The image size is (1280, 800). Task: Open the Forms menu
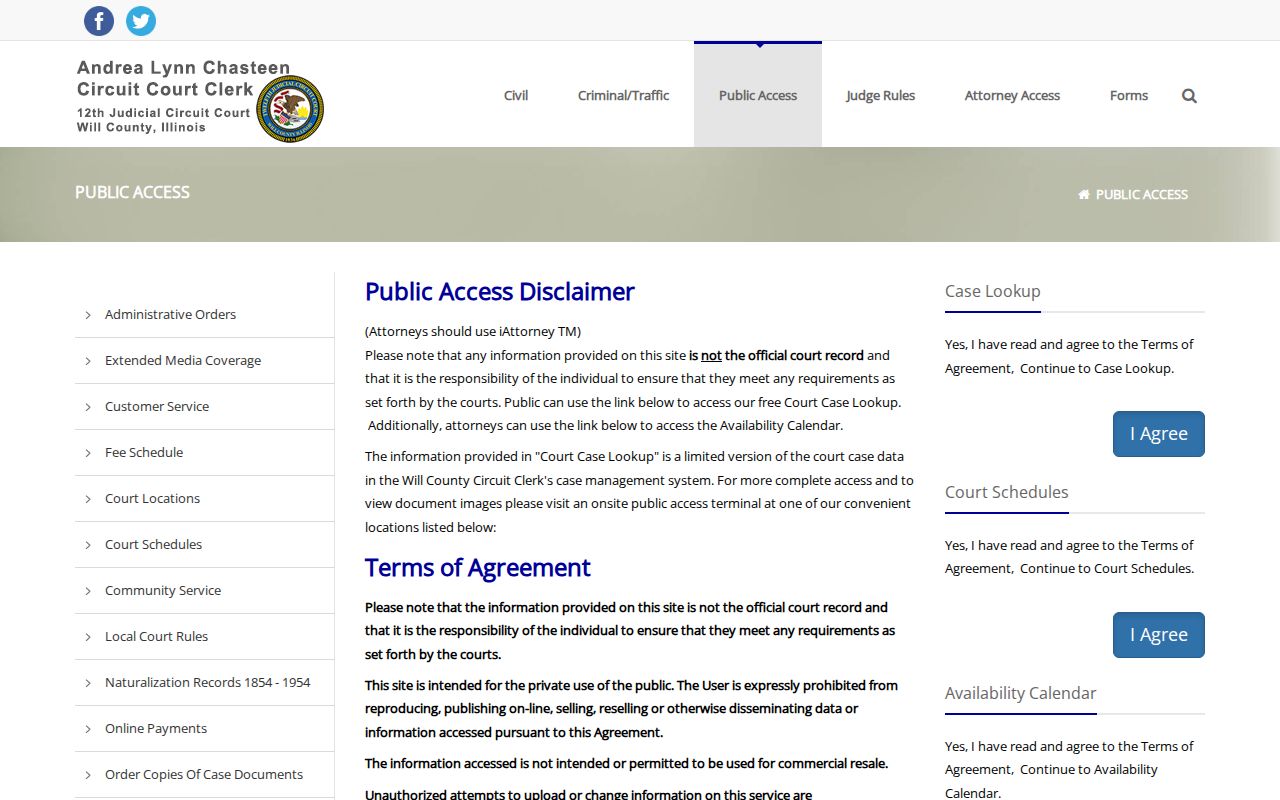coord(1129,96)
